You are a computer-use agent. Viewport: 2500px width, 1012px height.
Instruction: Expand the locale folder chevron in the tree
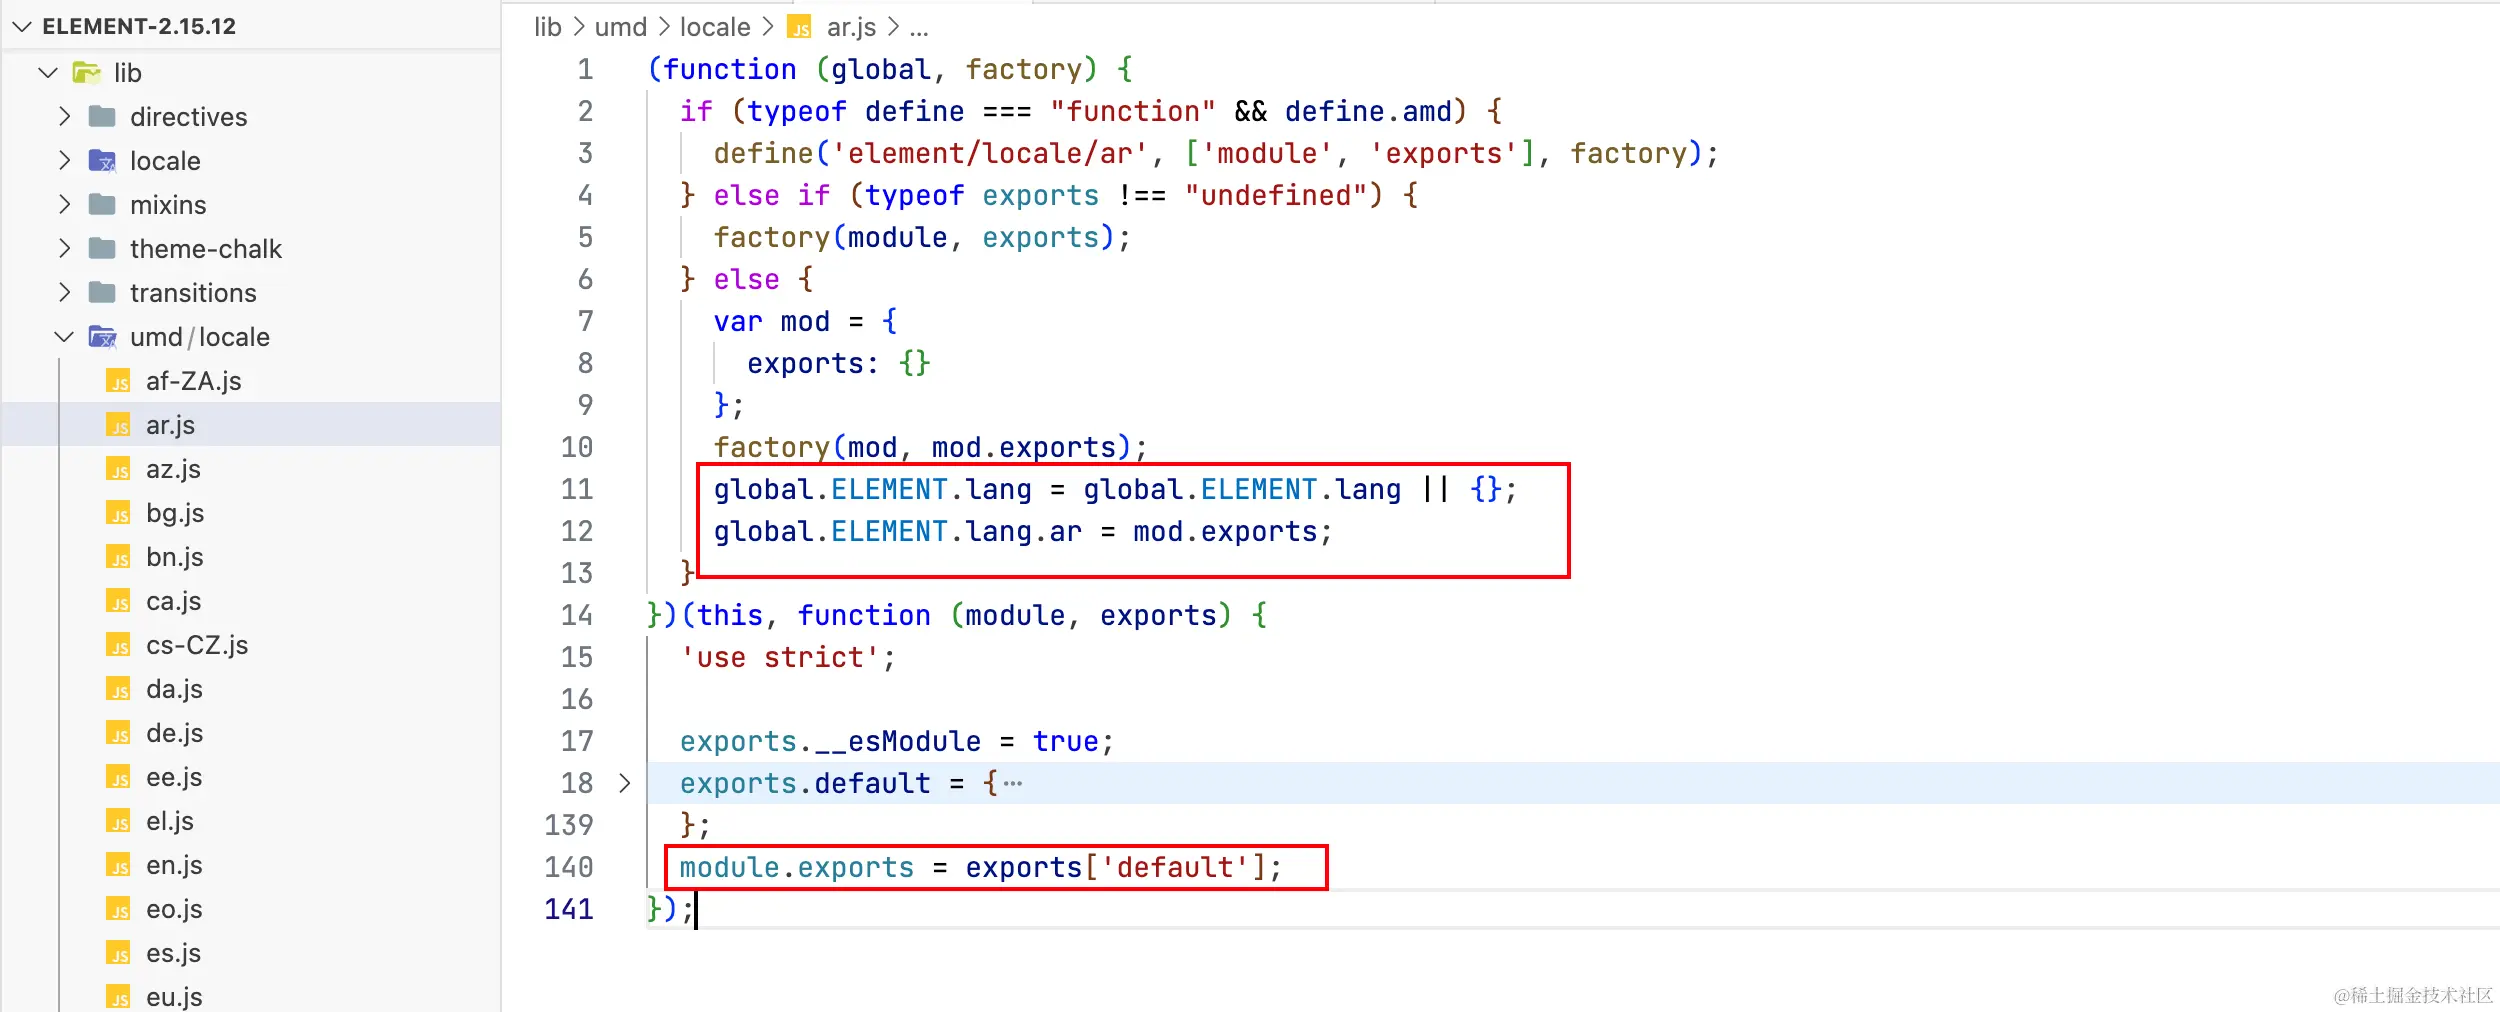click(x=65, y=160)
